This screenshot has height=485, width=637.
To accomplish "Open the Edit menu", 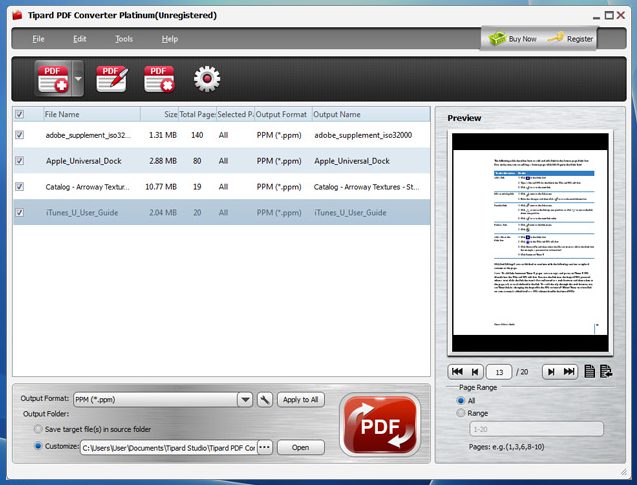I will (x=80, y=39).
